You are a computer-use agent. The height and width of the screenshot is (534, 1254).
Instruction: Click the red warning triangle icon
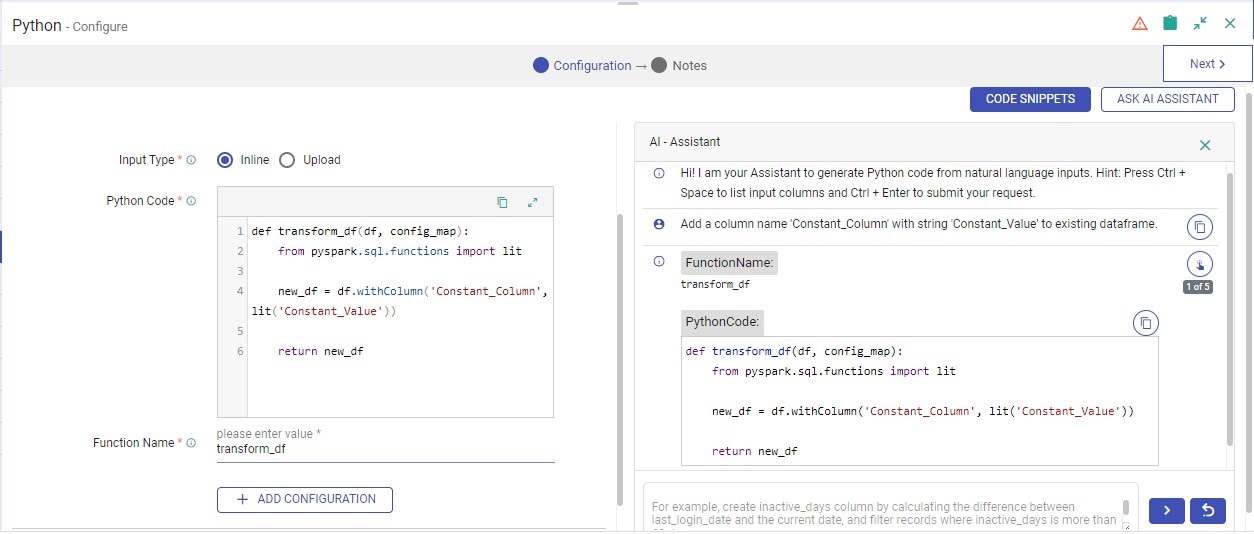(x=1139, y=23)
